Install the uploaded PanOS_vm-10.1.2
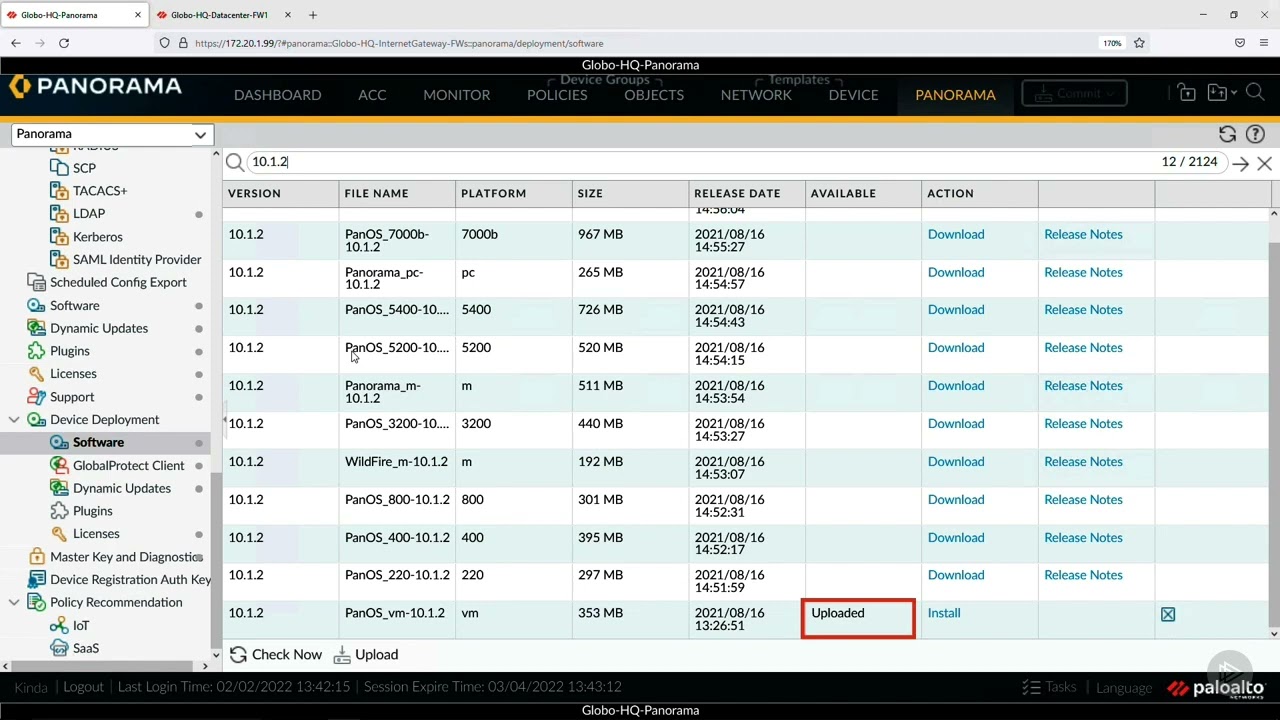This screenshot has width=1280, height=720. [x=944, y=614]
